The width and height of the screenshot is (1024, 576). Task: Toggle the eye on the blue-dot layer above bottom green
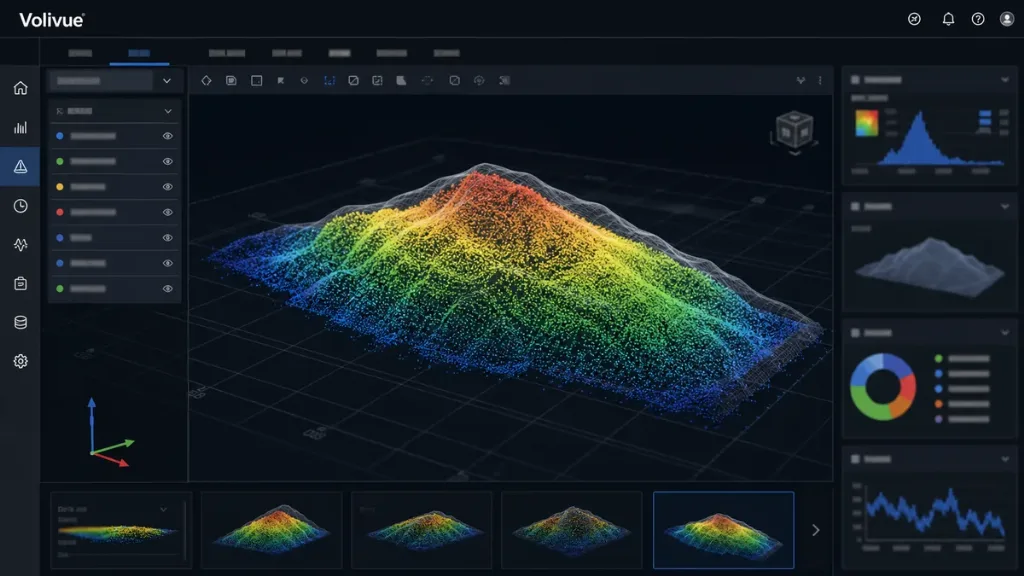pyautogui.click(x=168, y=263)
